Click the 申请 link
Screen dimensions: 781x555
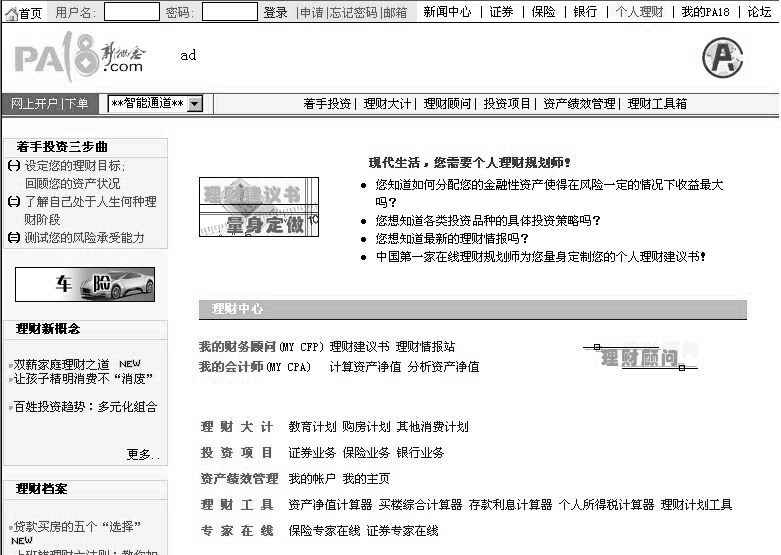point(312,12)
